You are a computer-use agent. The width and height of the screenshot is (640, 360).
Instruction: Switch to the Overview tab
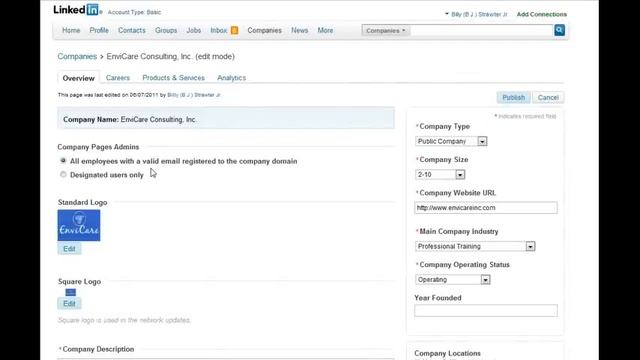[x=79, y=78]
